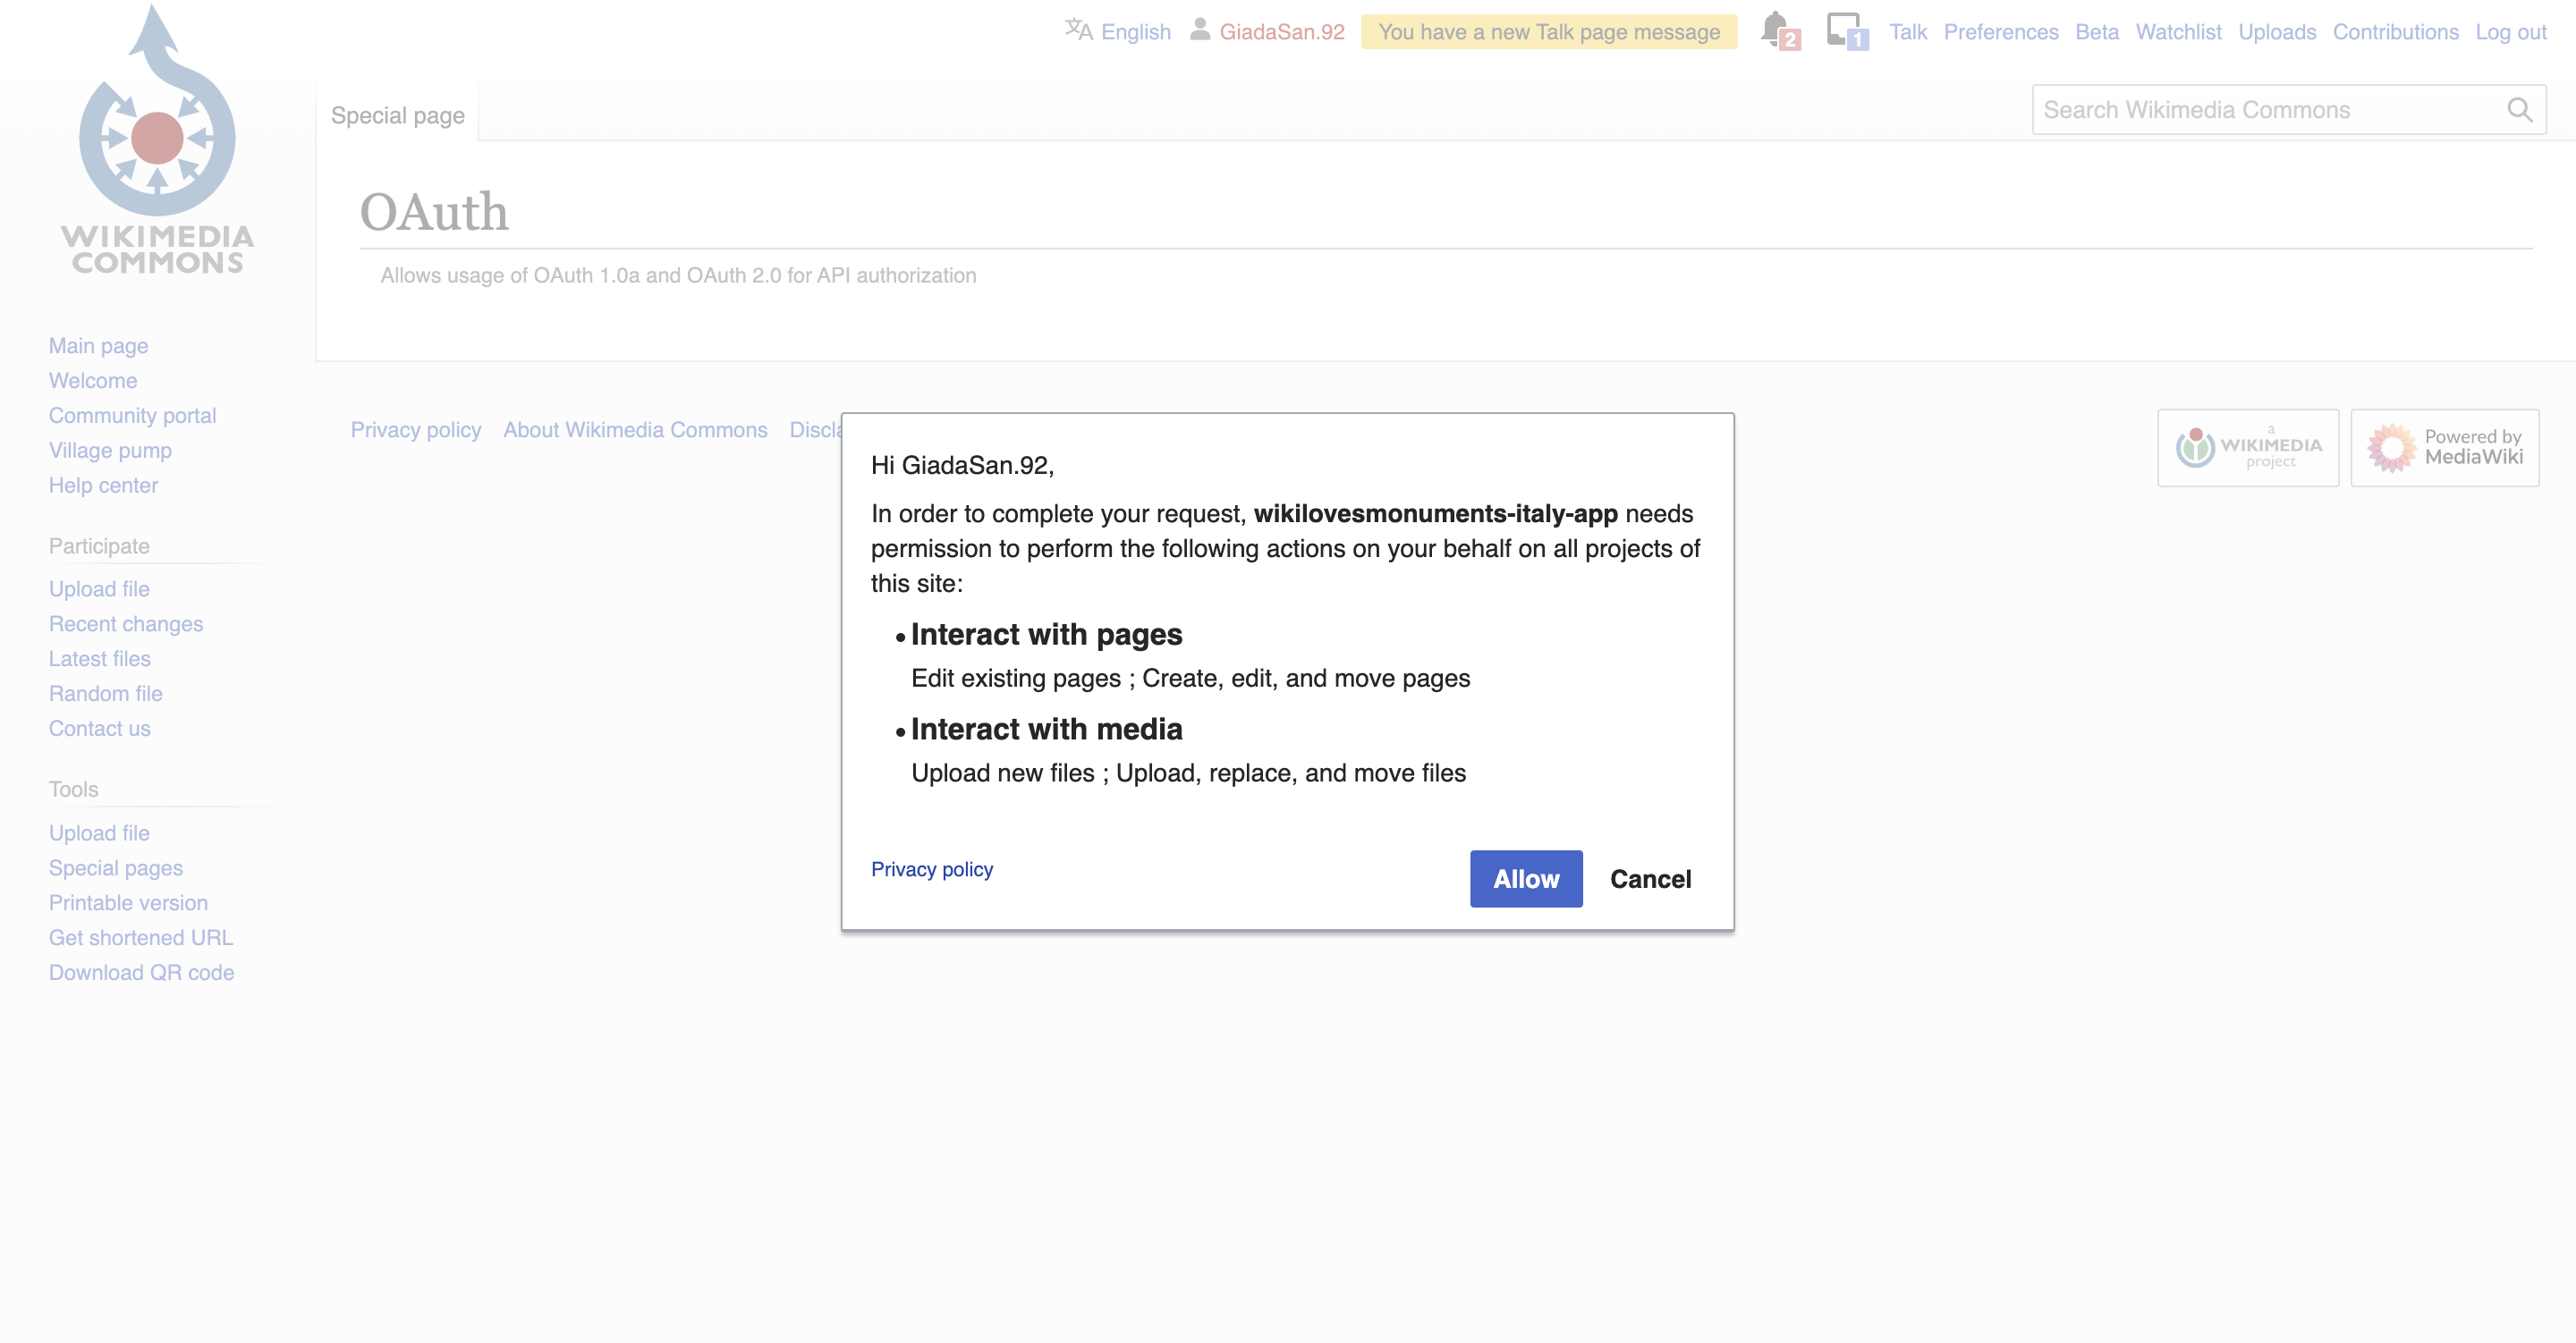Go to Watchlist
The height and width of the screenshot is (1343, 2576).
click(2178, 32)
